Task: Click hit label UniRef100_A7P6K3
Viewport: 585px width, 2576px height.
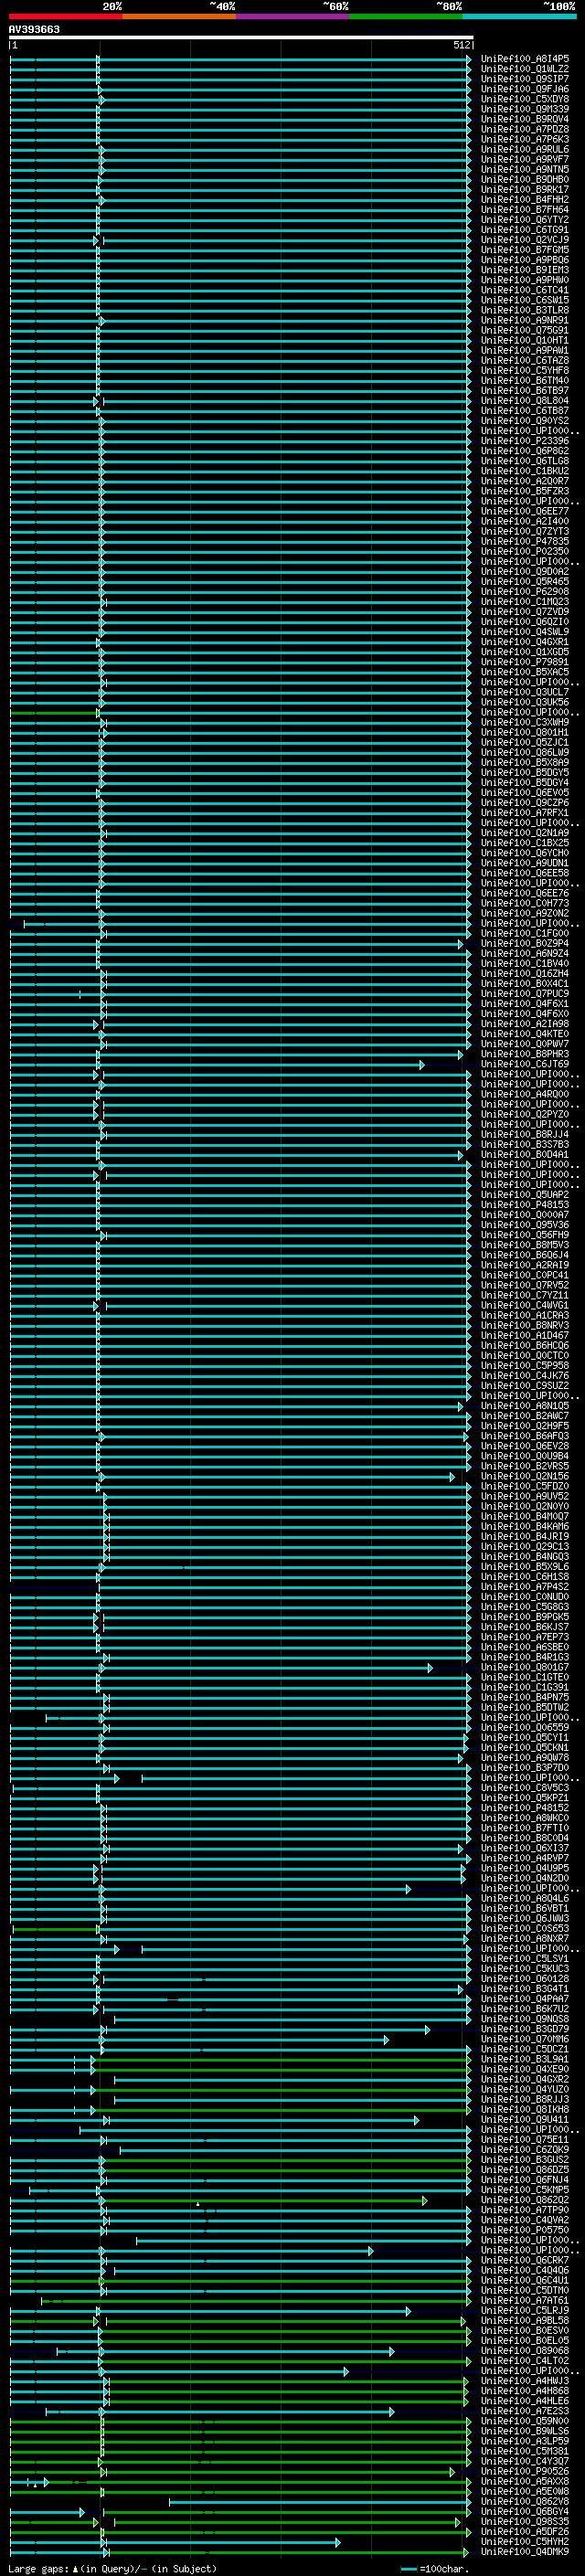Action: tap(525, 139)
